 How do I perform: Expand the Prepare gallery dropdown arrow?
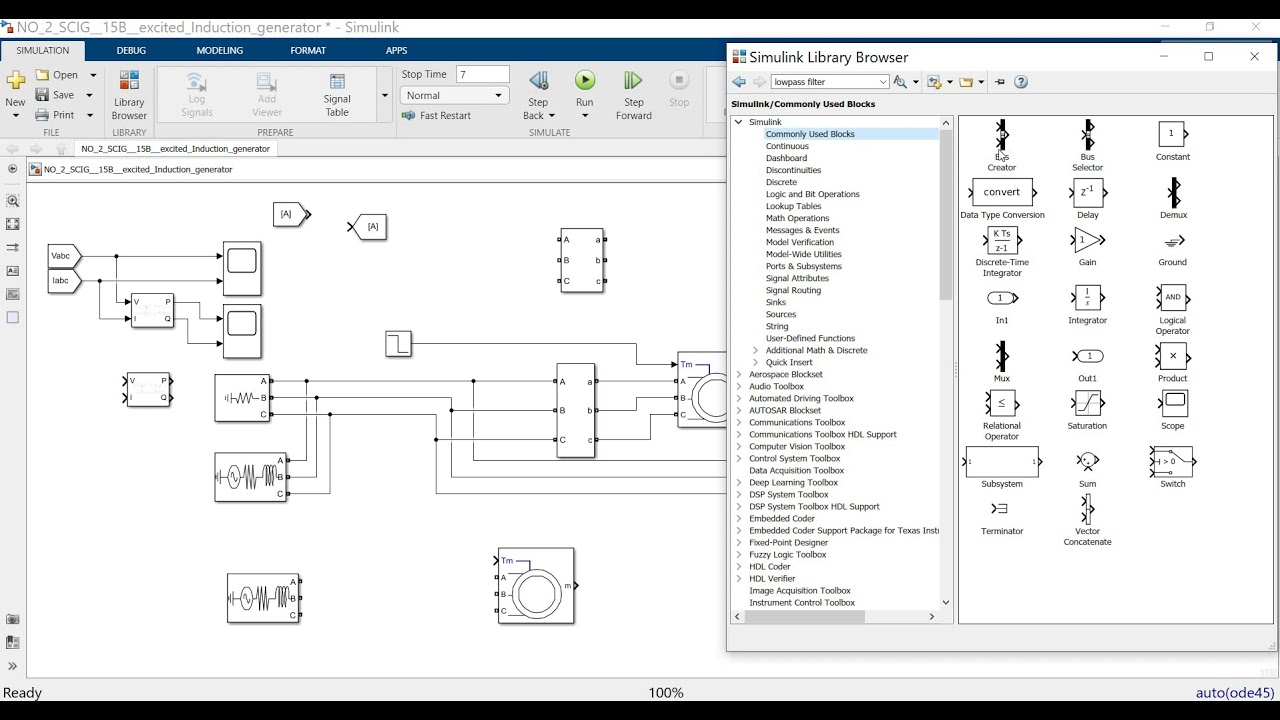click(384, 96)
